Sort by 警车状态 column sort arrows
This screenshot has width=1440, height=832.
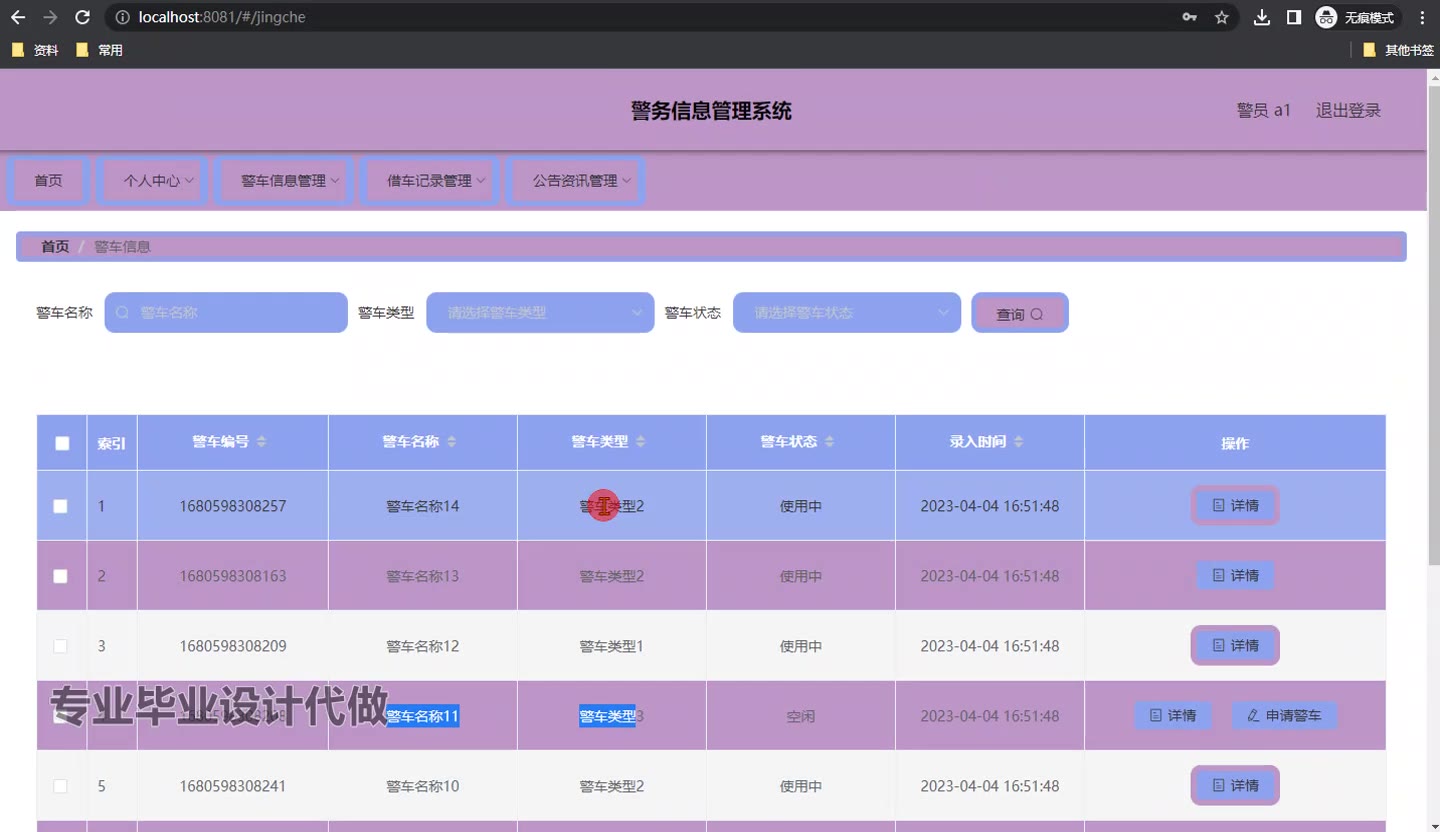830,442
